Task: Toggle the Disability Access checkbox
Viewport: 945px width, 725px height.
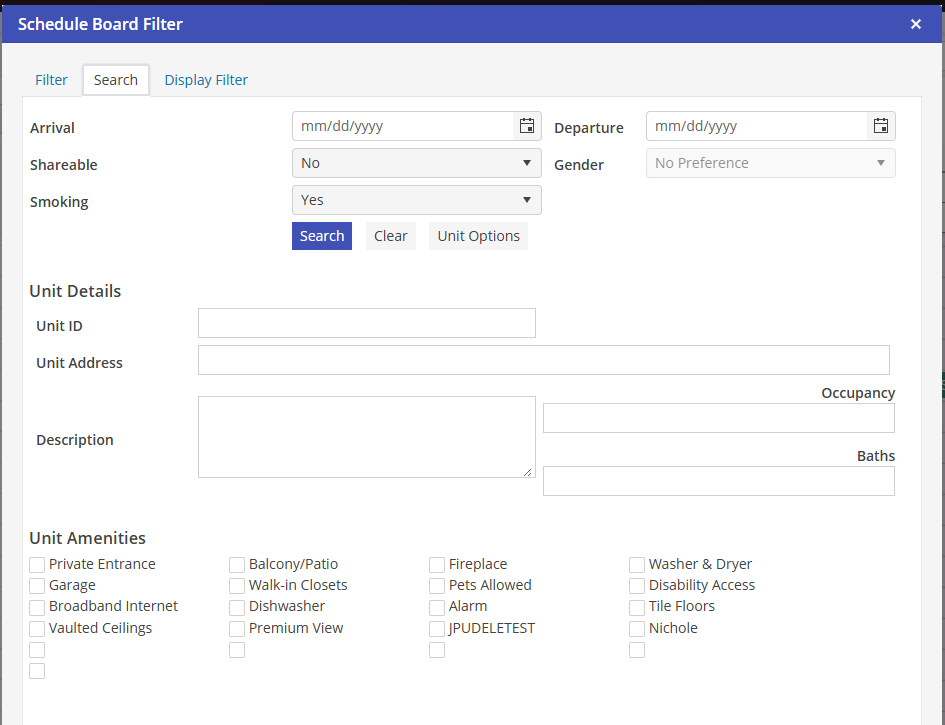Action: pyautogui.click(x=637, y=586)
